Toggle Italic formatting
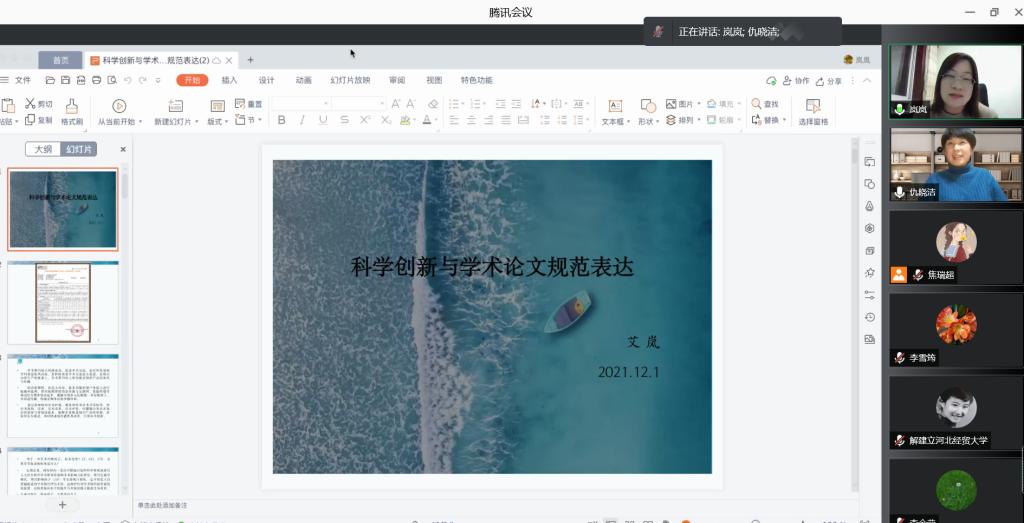 [x=302, y=120]
